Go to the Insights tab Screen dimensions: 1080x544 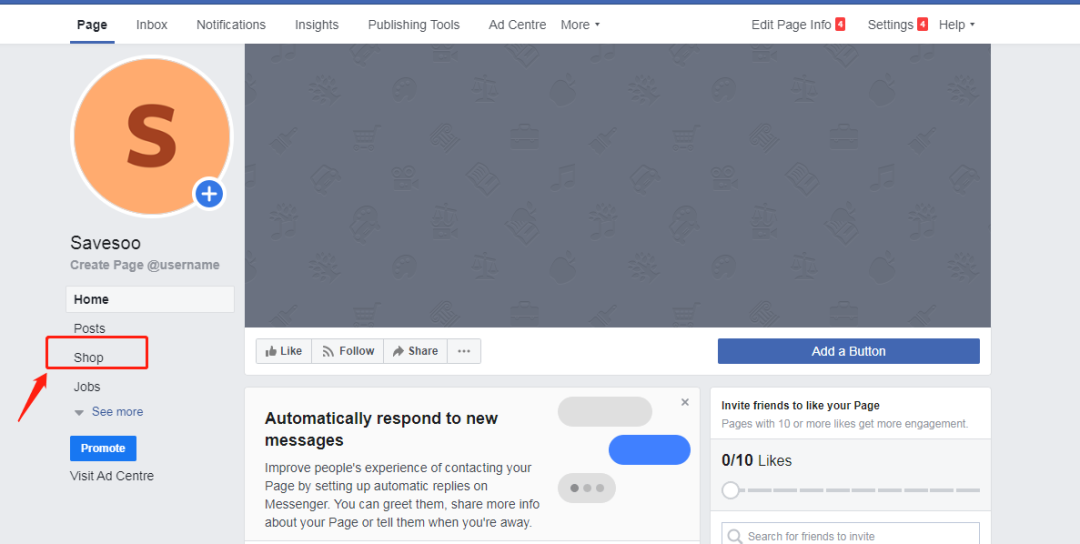click(x=317, y=25)
